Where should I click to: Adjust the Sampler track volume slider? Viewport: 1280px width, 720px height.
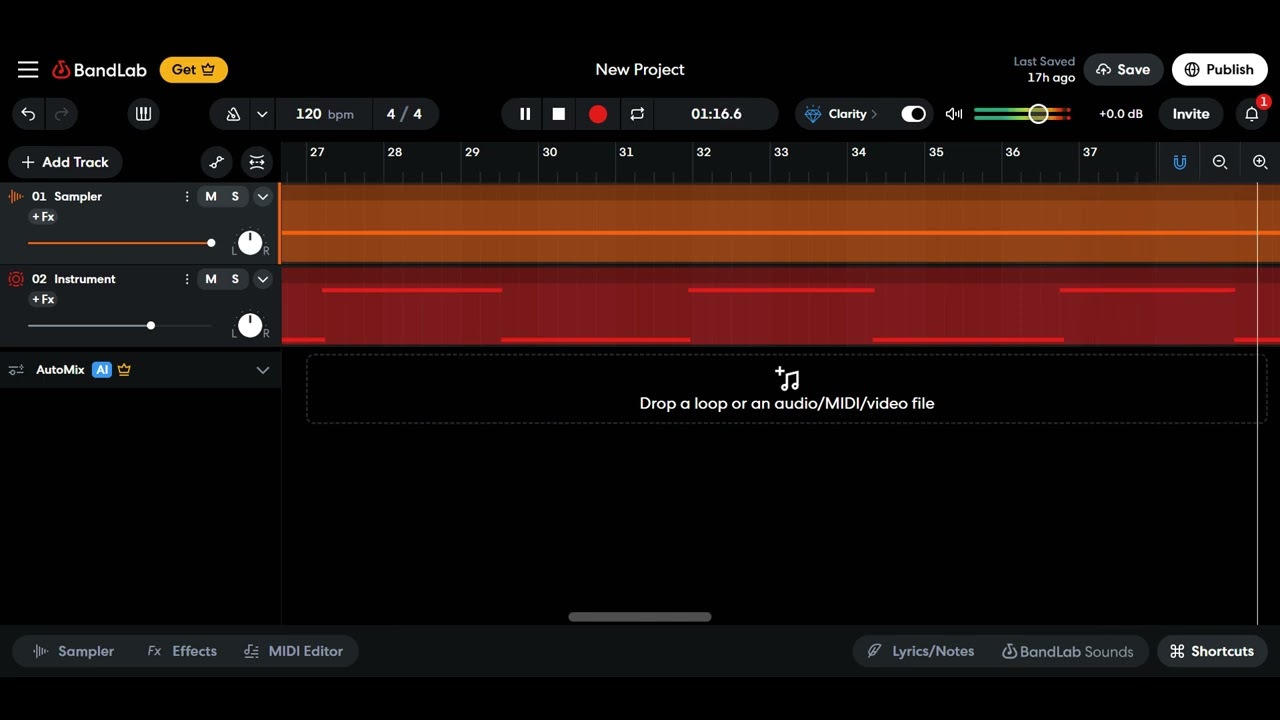point(120,243)
